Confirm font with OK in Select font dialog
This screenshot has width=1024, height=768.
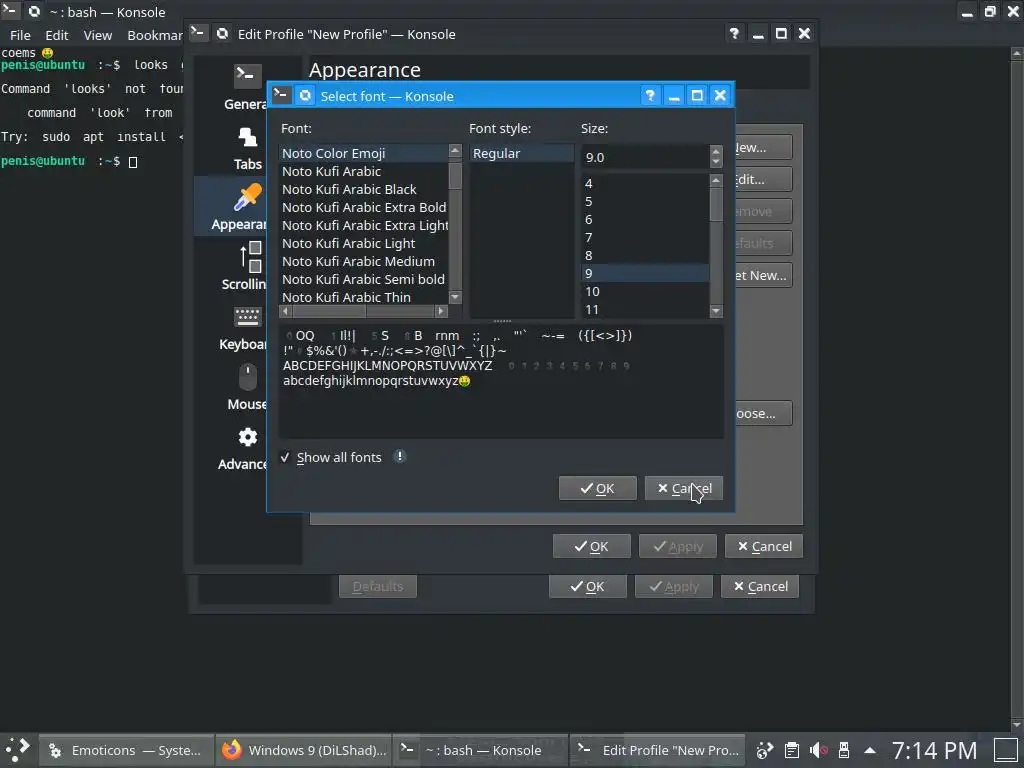pos(598,488)
